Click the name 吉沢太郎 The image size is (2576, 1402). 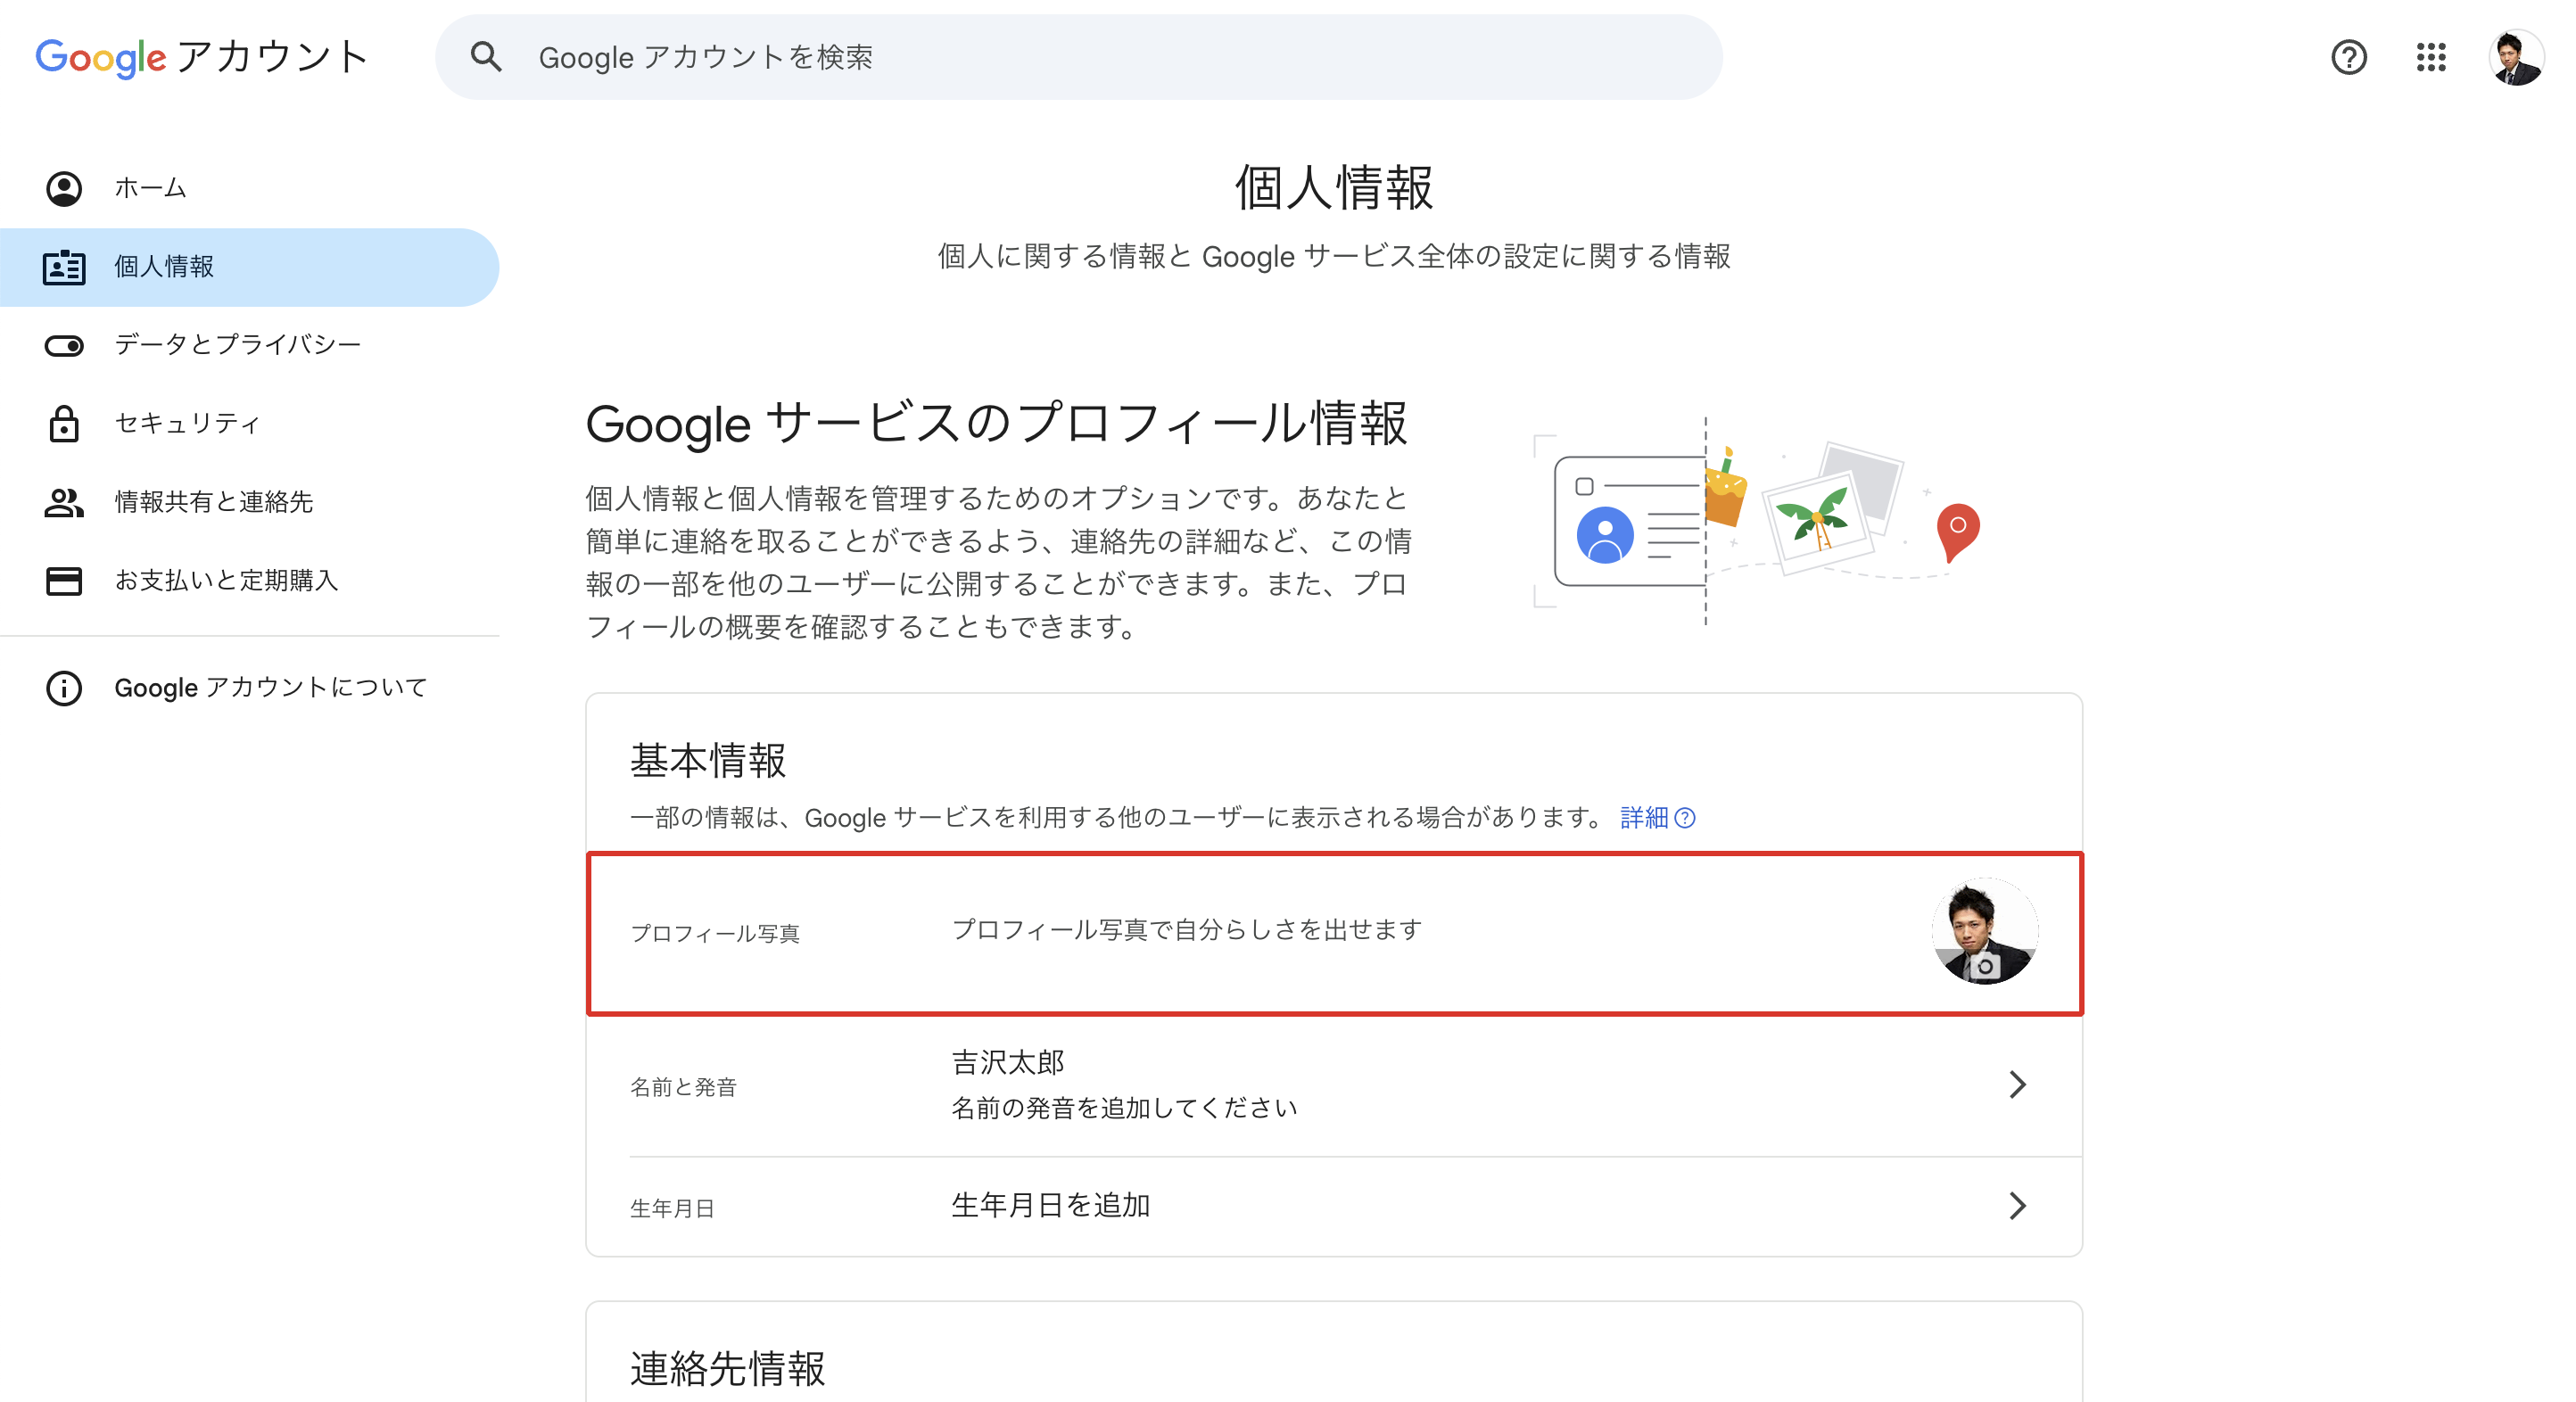[1008, 1062]
